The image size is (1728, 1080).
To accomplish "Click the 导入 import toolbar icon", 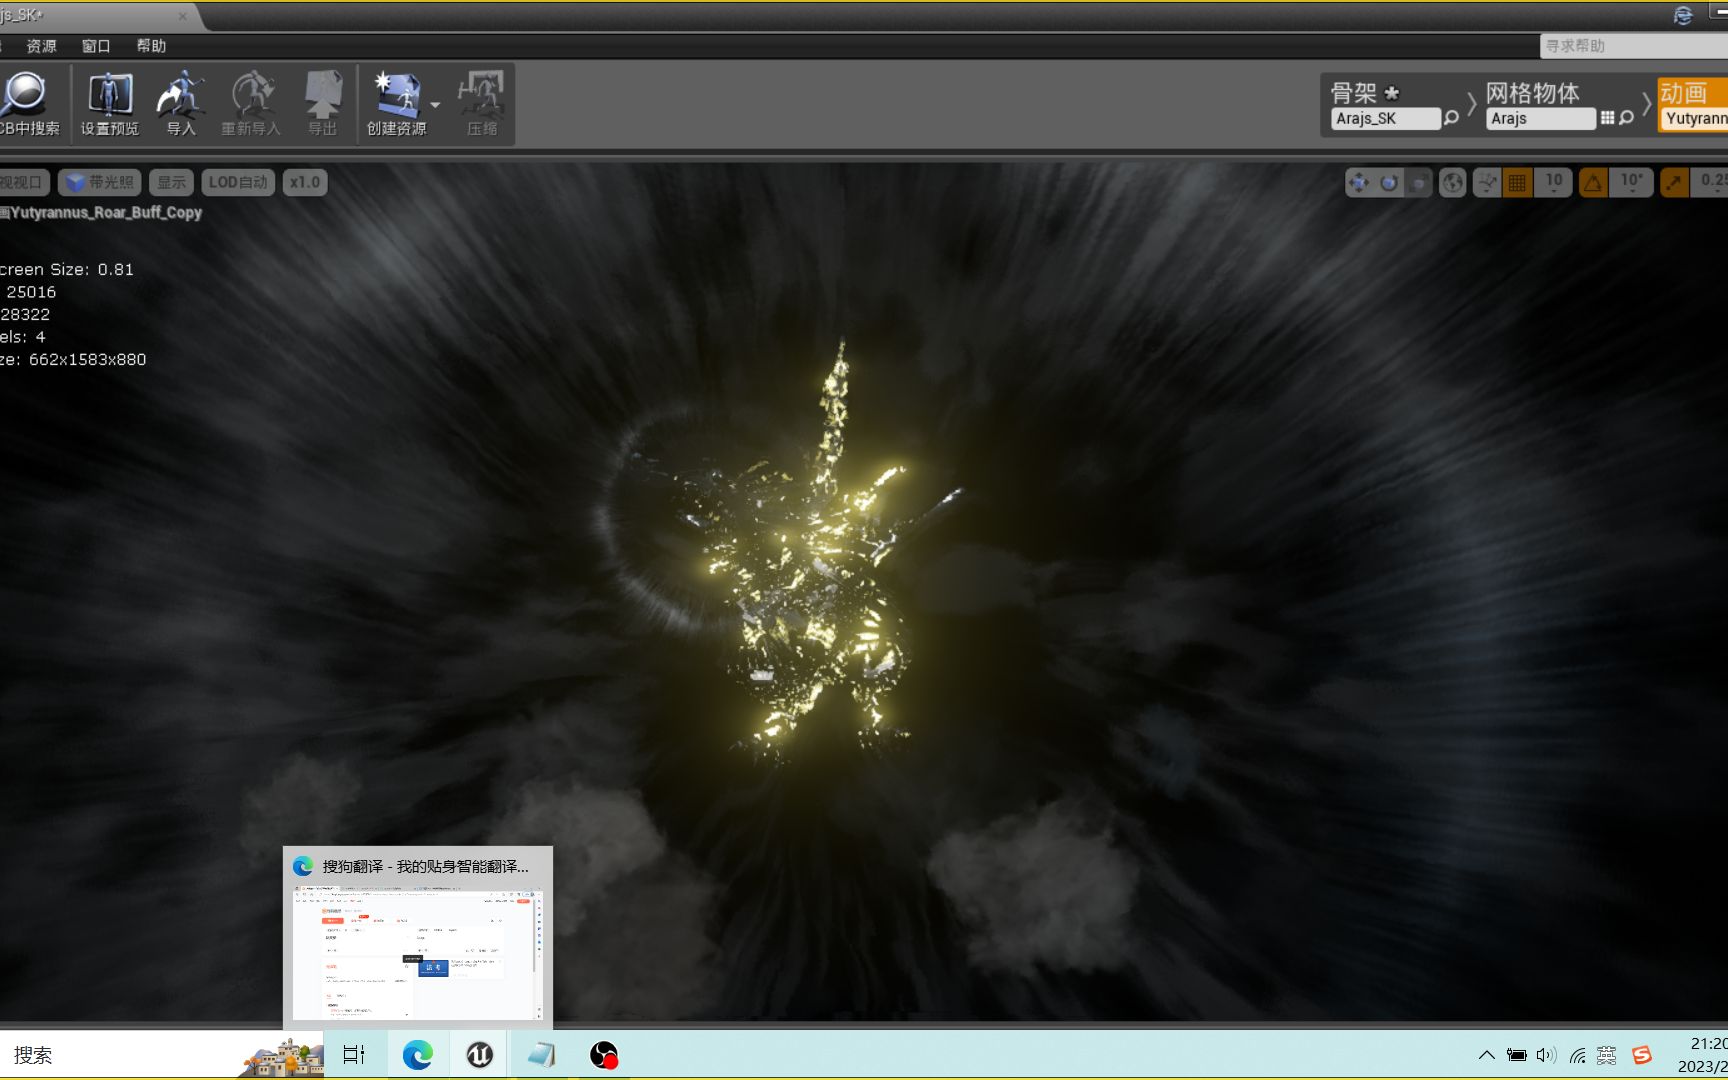I will coord(181,104).
